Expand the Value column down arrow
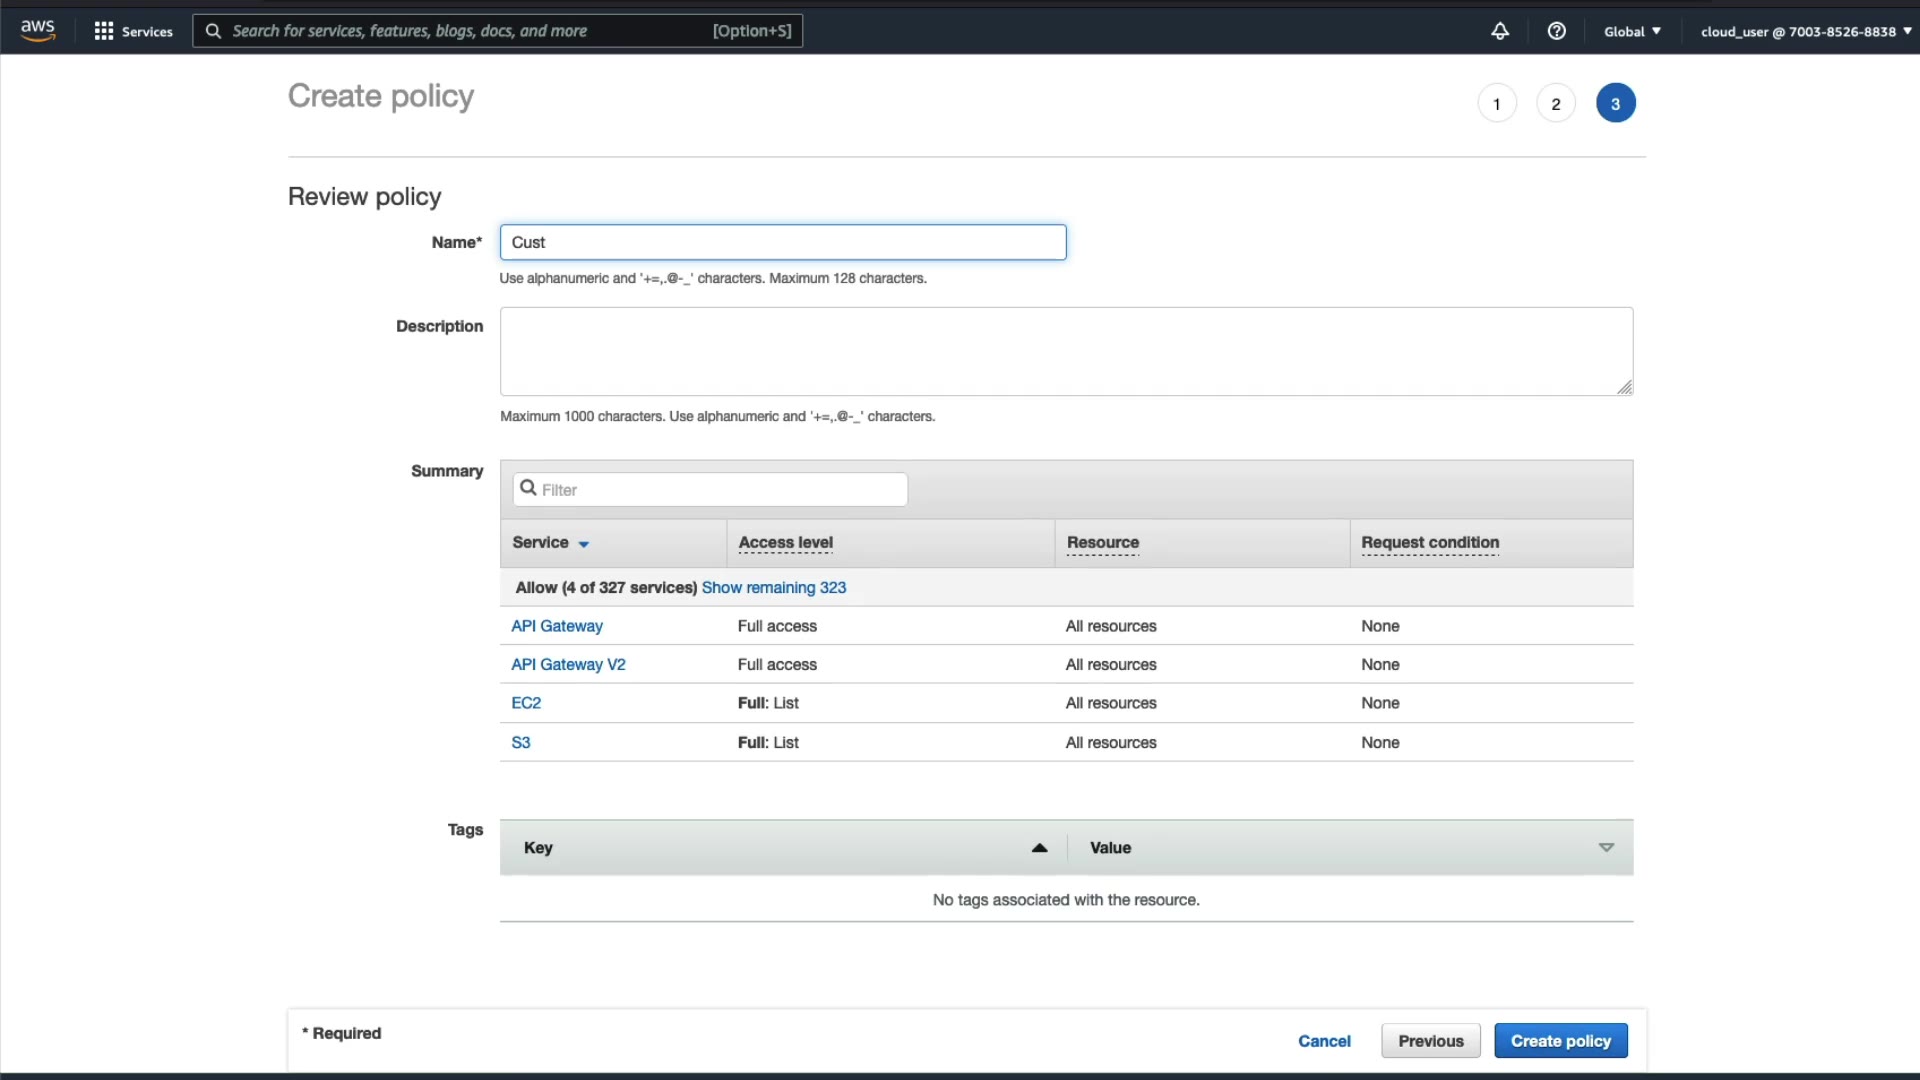Screen dimensions: 1920x1080 pyautogui.click(x=1606, y=847)
